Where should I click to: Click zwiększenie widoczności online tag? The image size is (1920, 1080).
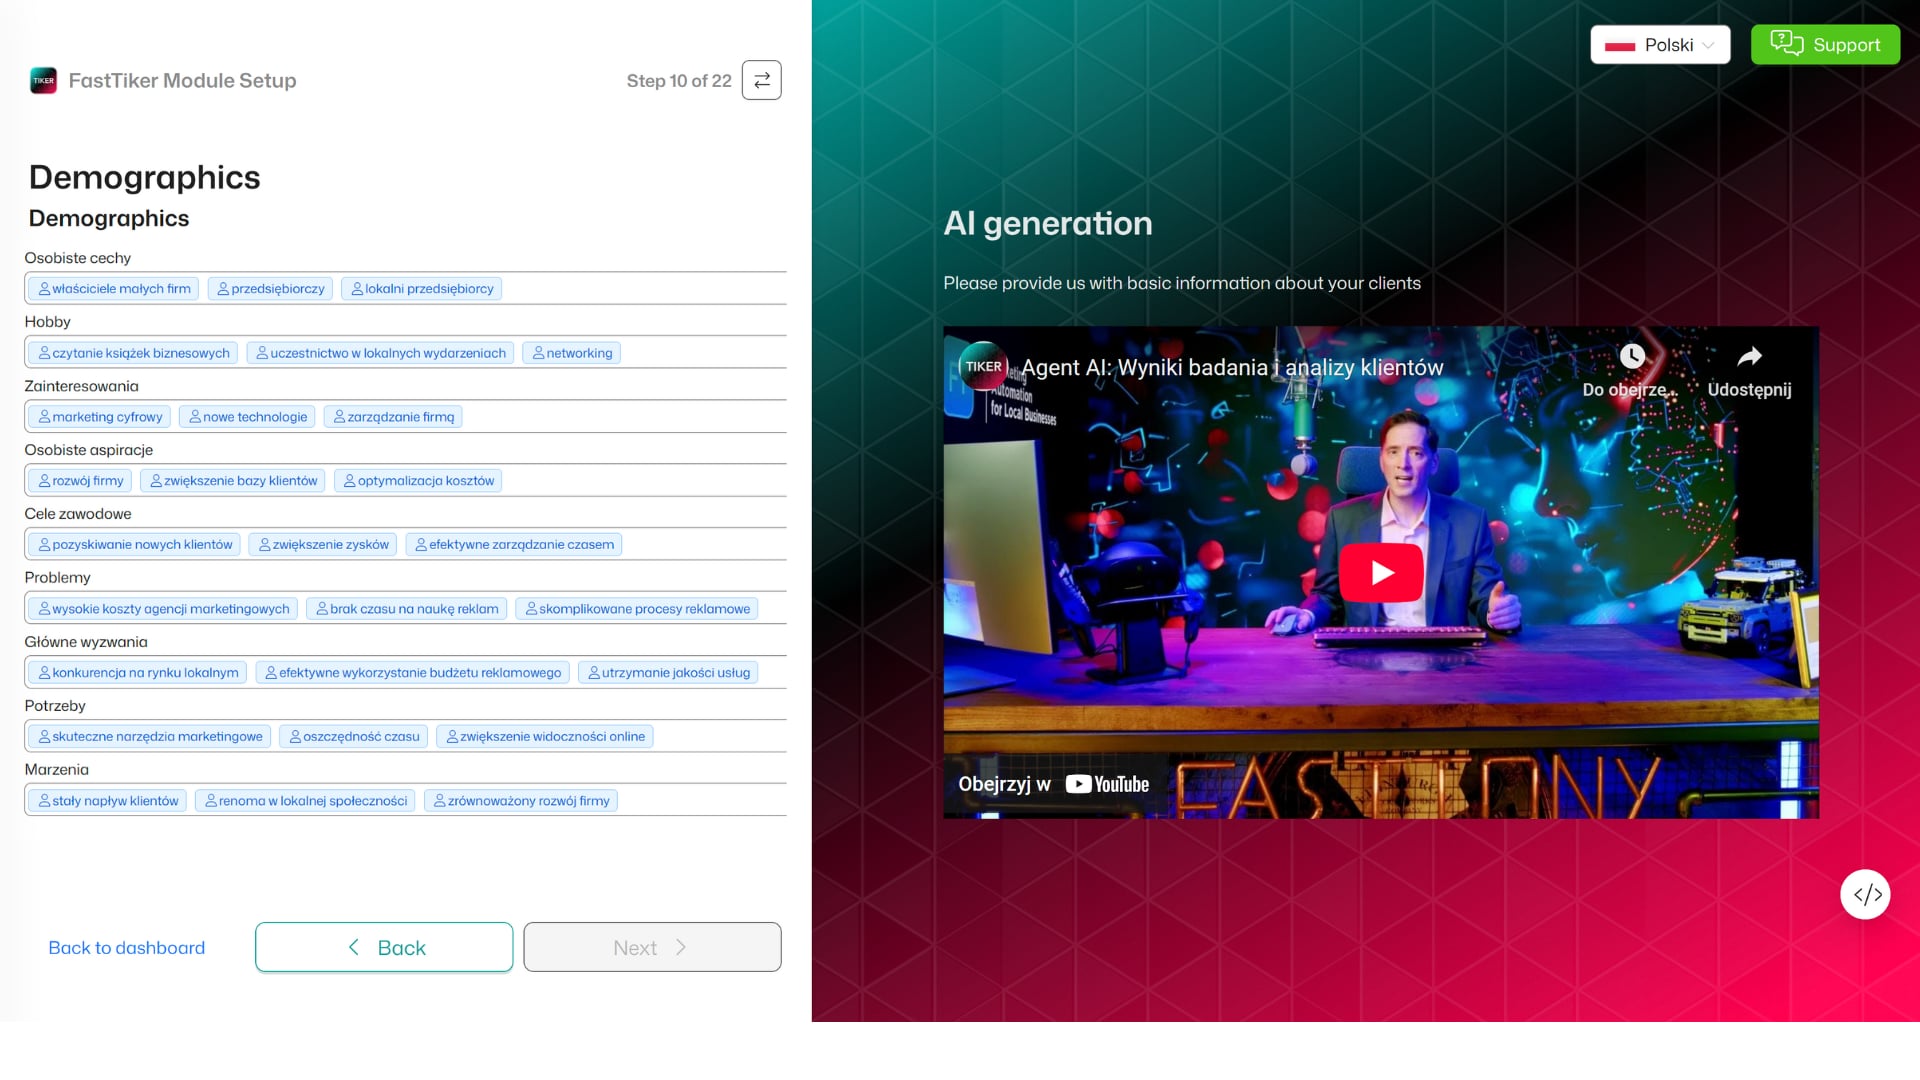[545, 737]
